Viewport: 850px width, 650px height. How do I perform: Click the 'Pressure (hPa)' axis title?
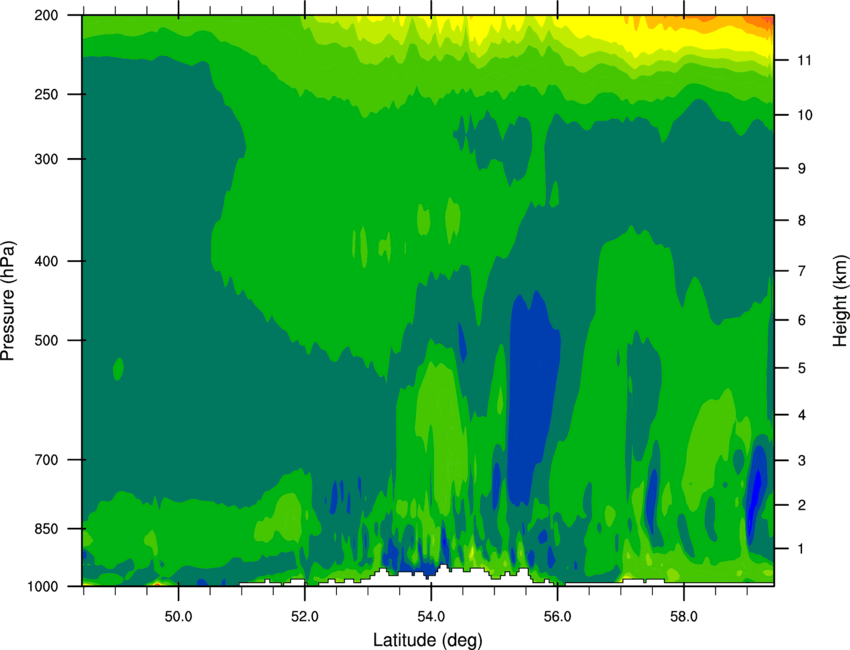coord(8,301)
